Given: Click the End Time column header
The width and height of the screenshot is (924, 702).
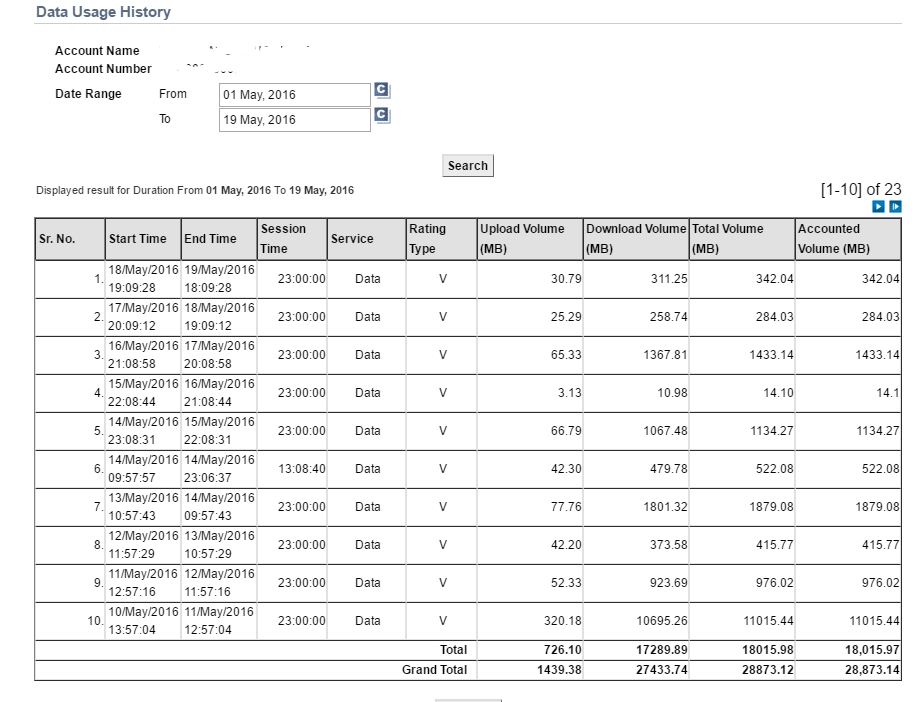Looking at the screenshot, I should [x=210, y=239].
